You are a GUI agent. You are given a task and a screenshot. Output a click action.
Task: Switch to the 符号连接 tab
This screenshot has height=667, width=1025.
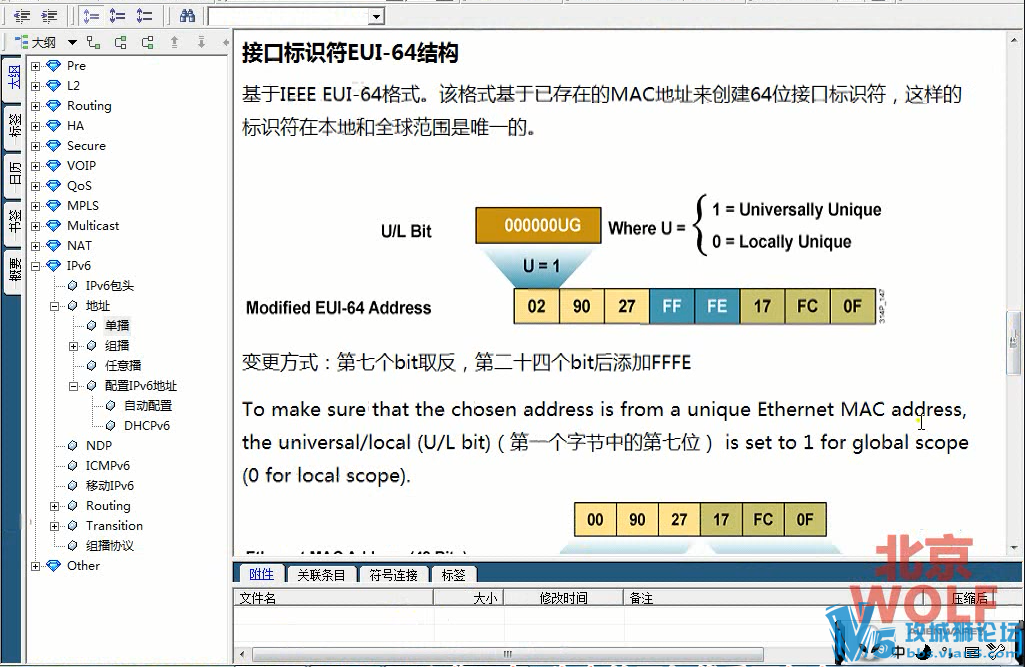coord(393,574)
